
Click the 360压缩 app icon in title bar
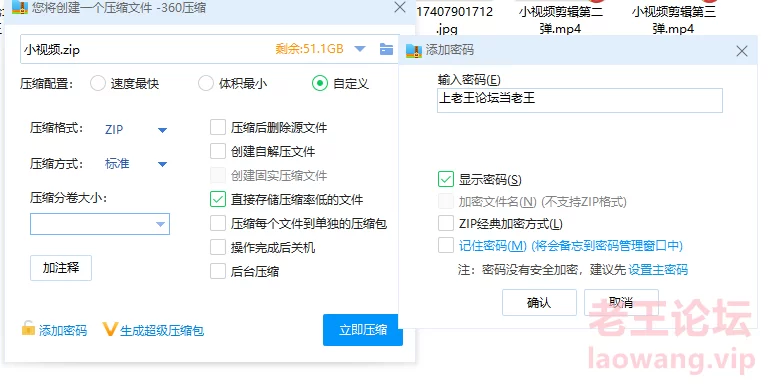click(x=20, y=7)
